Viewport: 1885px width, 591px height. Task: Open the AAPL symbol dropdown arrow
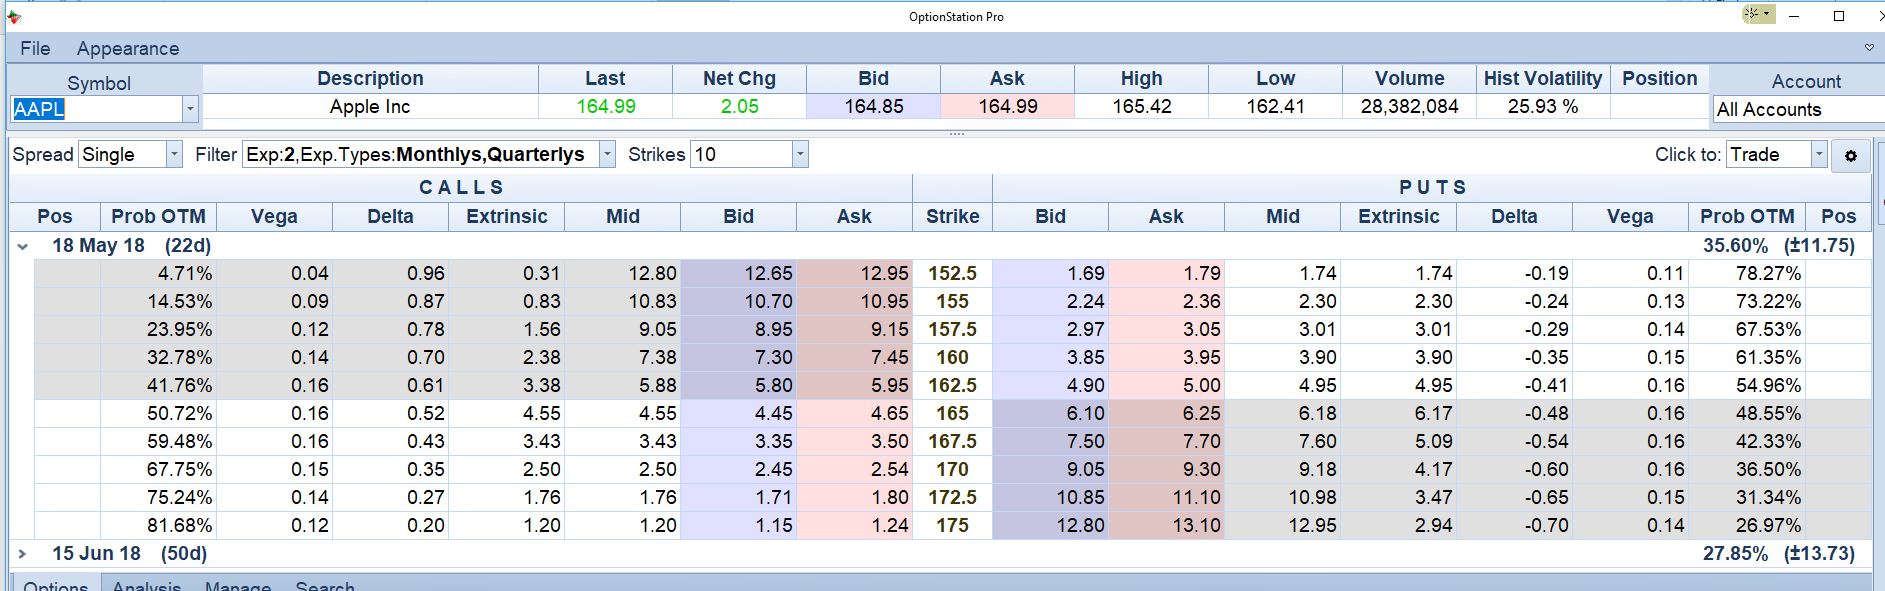tap(190, 109)
